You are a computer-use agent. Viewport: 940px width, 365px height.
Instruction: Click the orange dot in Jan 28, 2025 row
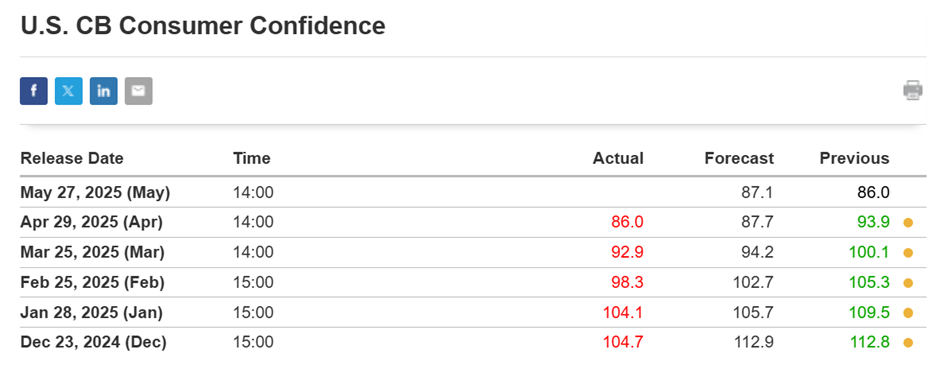pyautogui.click(x=908, y=313)
